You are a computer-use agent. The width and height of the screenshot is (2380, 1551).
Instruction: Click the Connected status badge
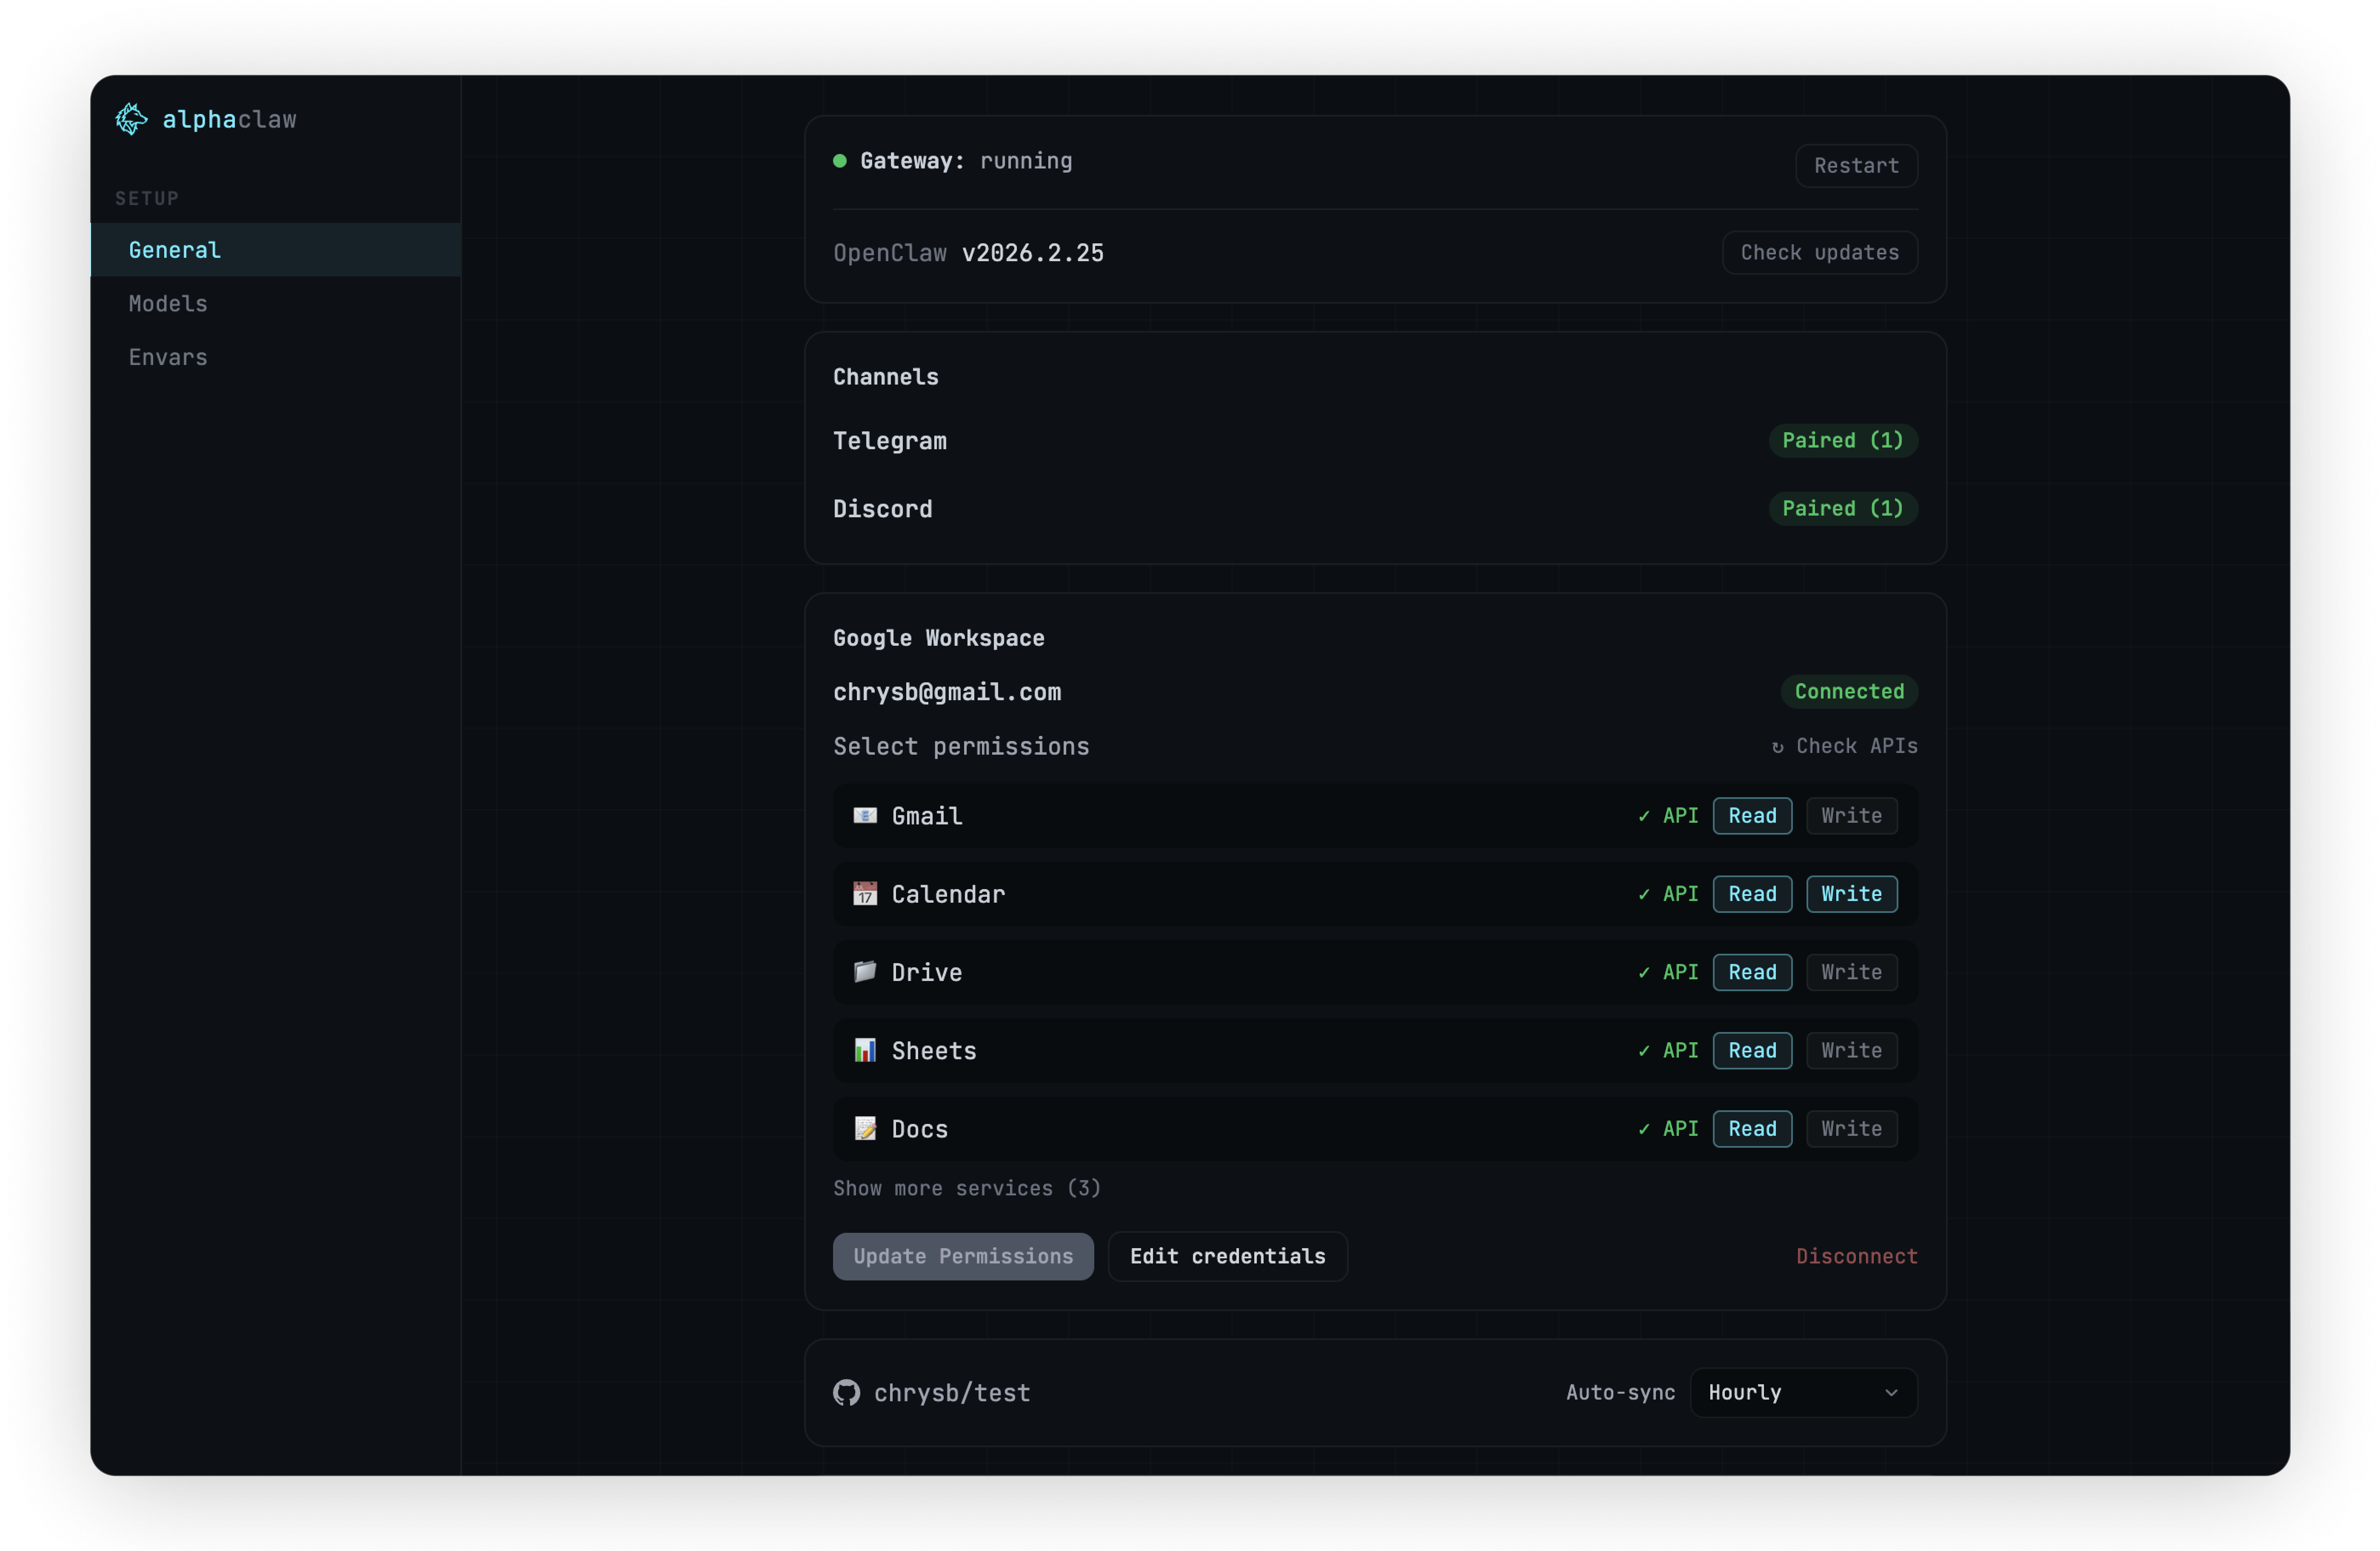pyautogui.click(x=1849, y=692)
